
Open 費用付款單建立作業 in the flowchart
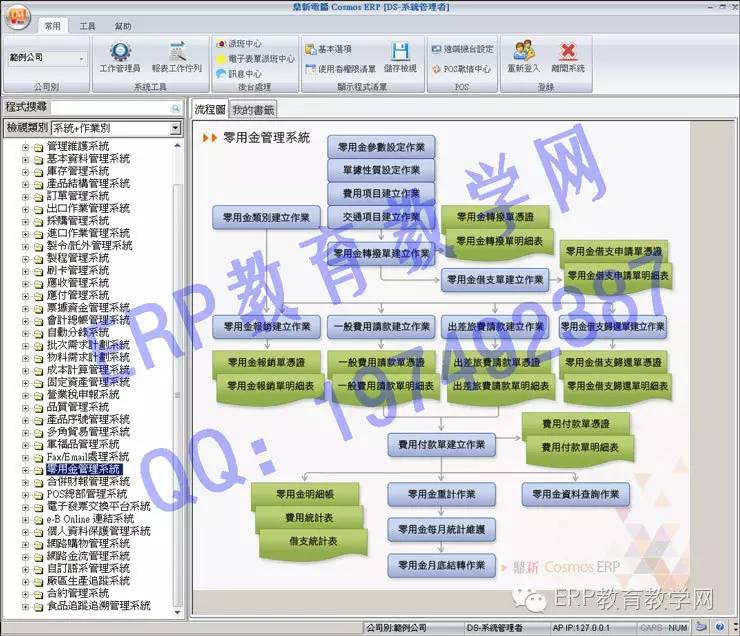[x=441, y=444]
